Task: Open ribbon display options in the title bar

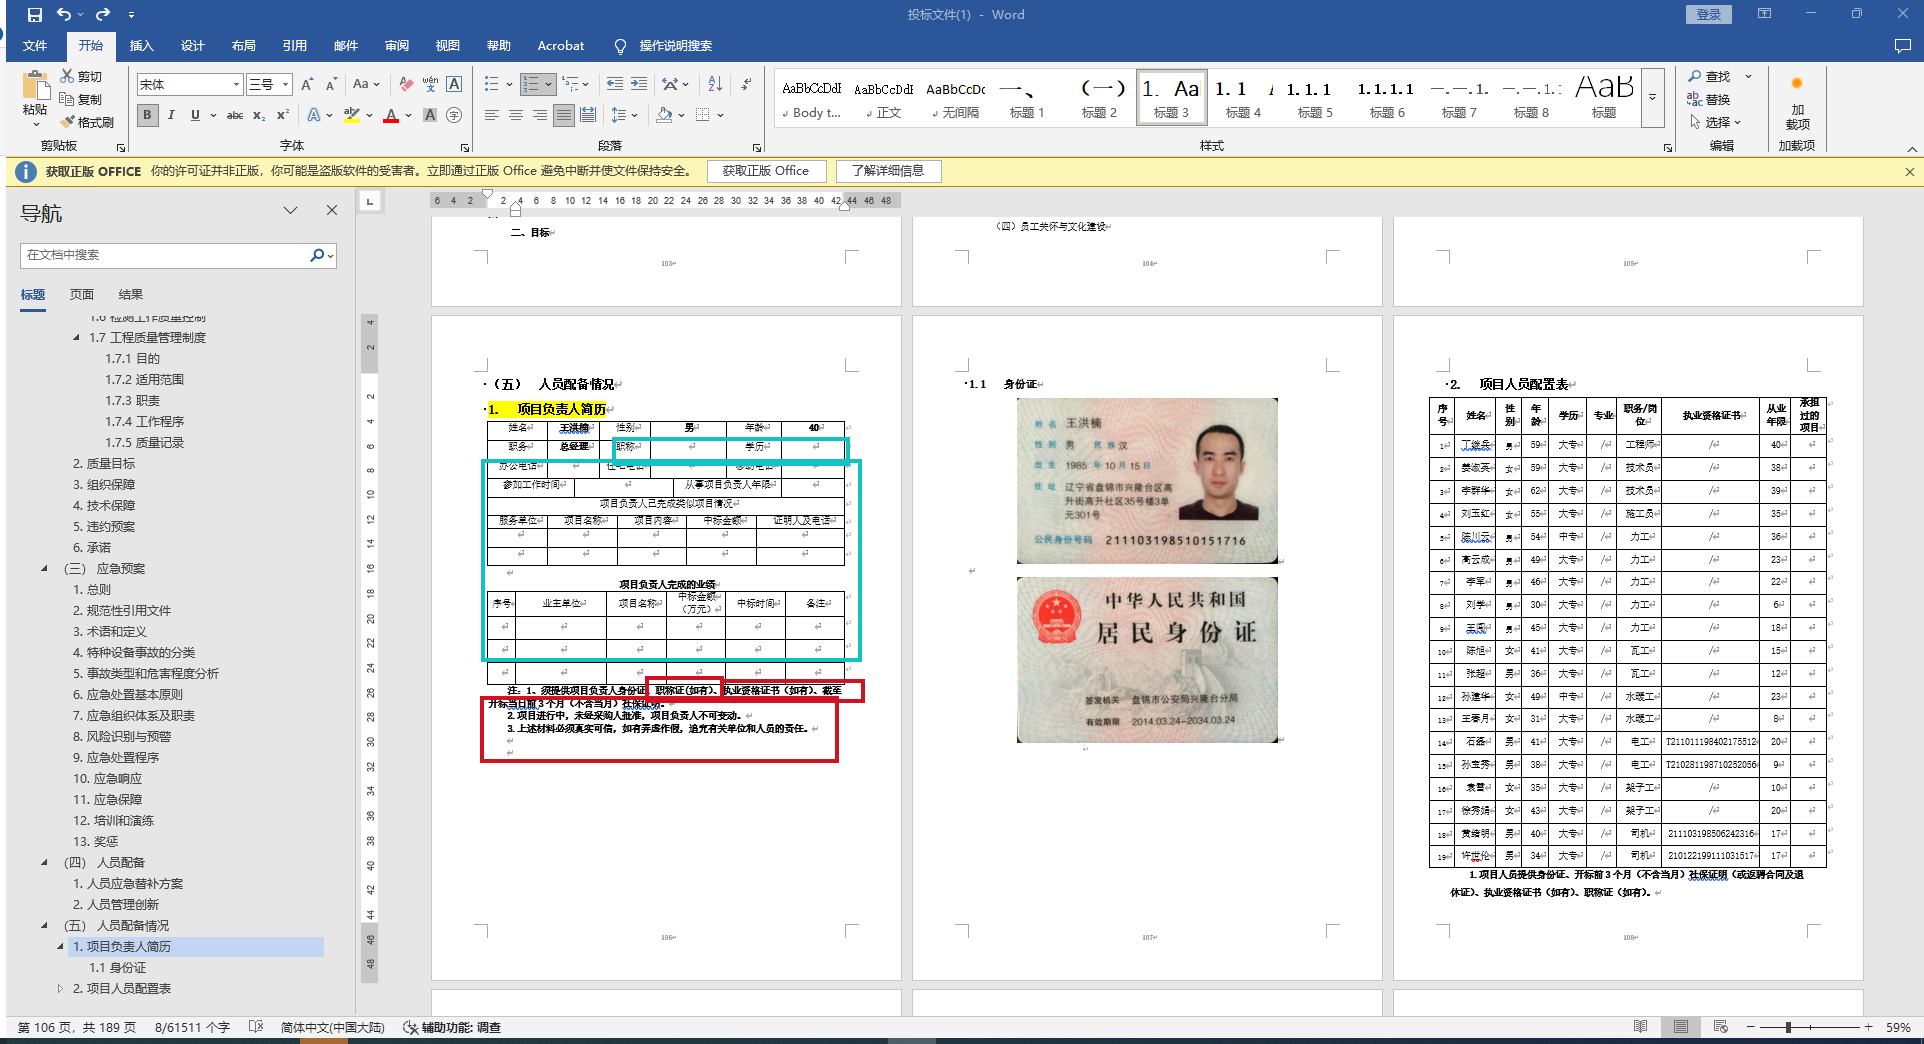Action: pyautogui.click(x=1765, y=14)
